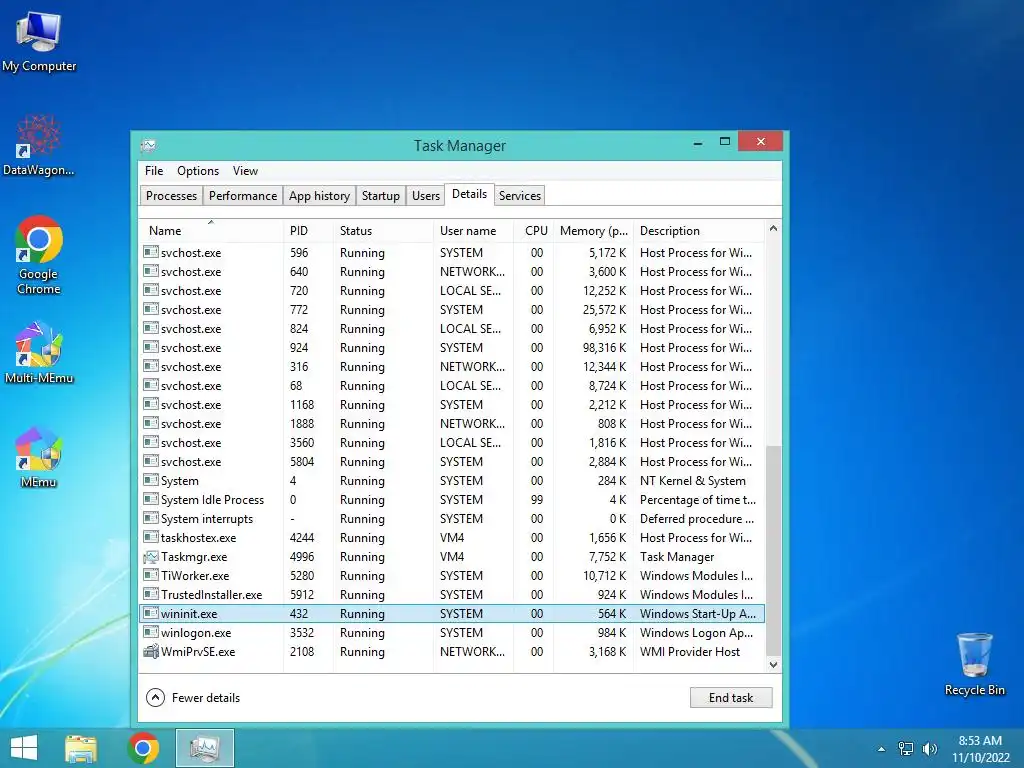The width and height of the screenshot is (1024, 768).
Task: Open the My Computer desktop icon
Action: (x=39, y=42)
